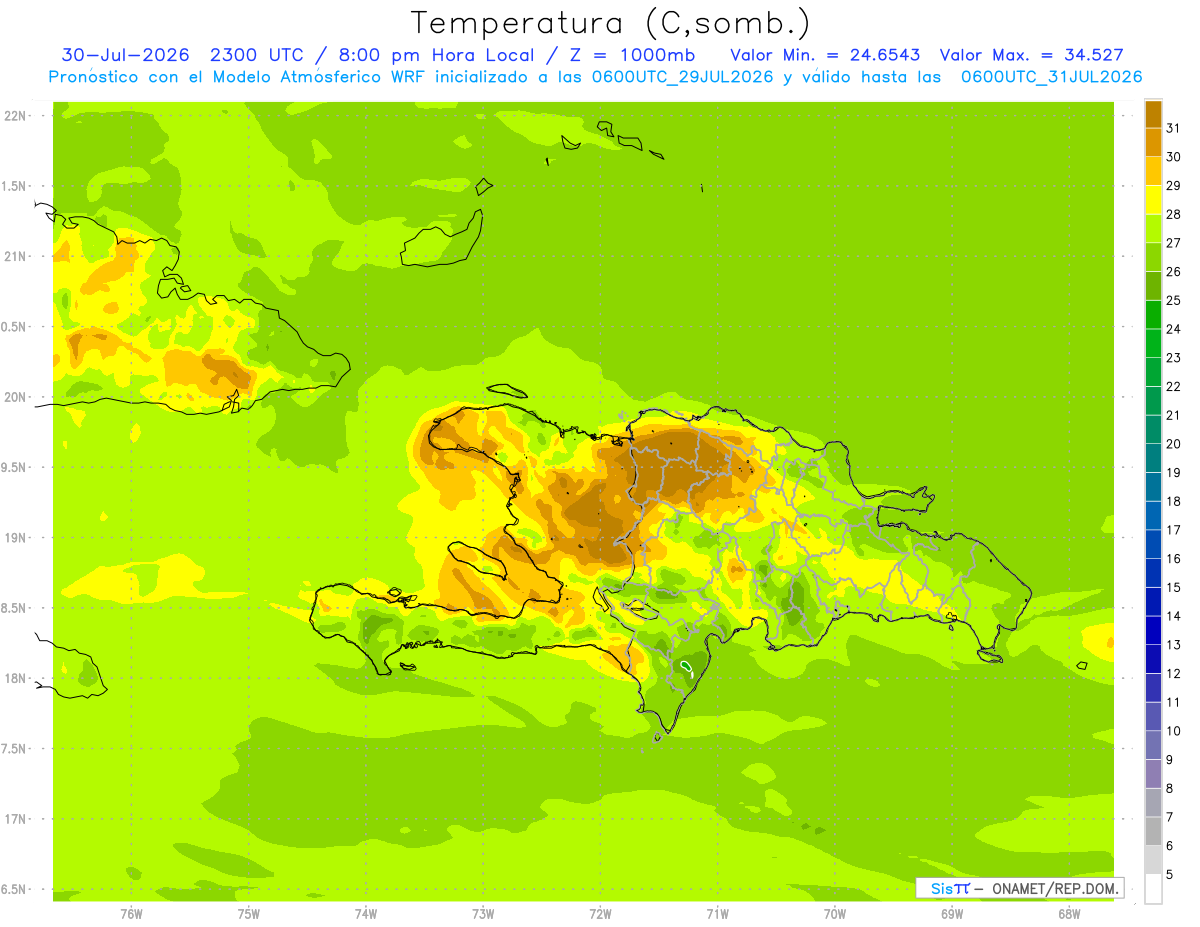Click the dark brown legend segment above 31
Viewport: 1200px width, 927px height.
tap(1153, 114)
